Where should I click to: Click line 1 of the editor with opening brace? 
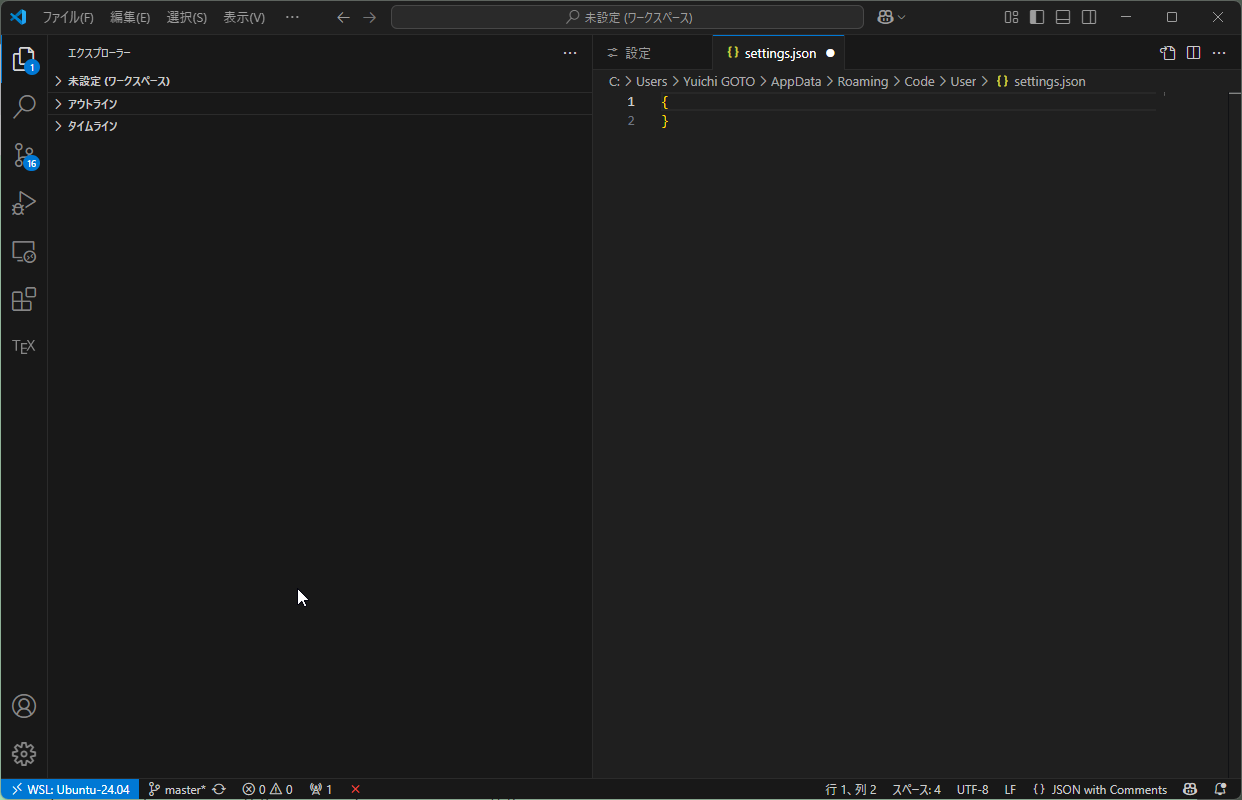(x=907, y=102)
